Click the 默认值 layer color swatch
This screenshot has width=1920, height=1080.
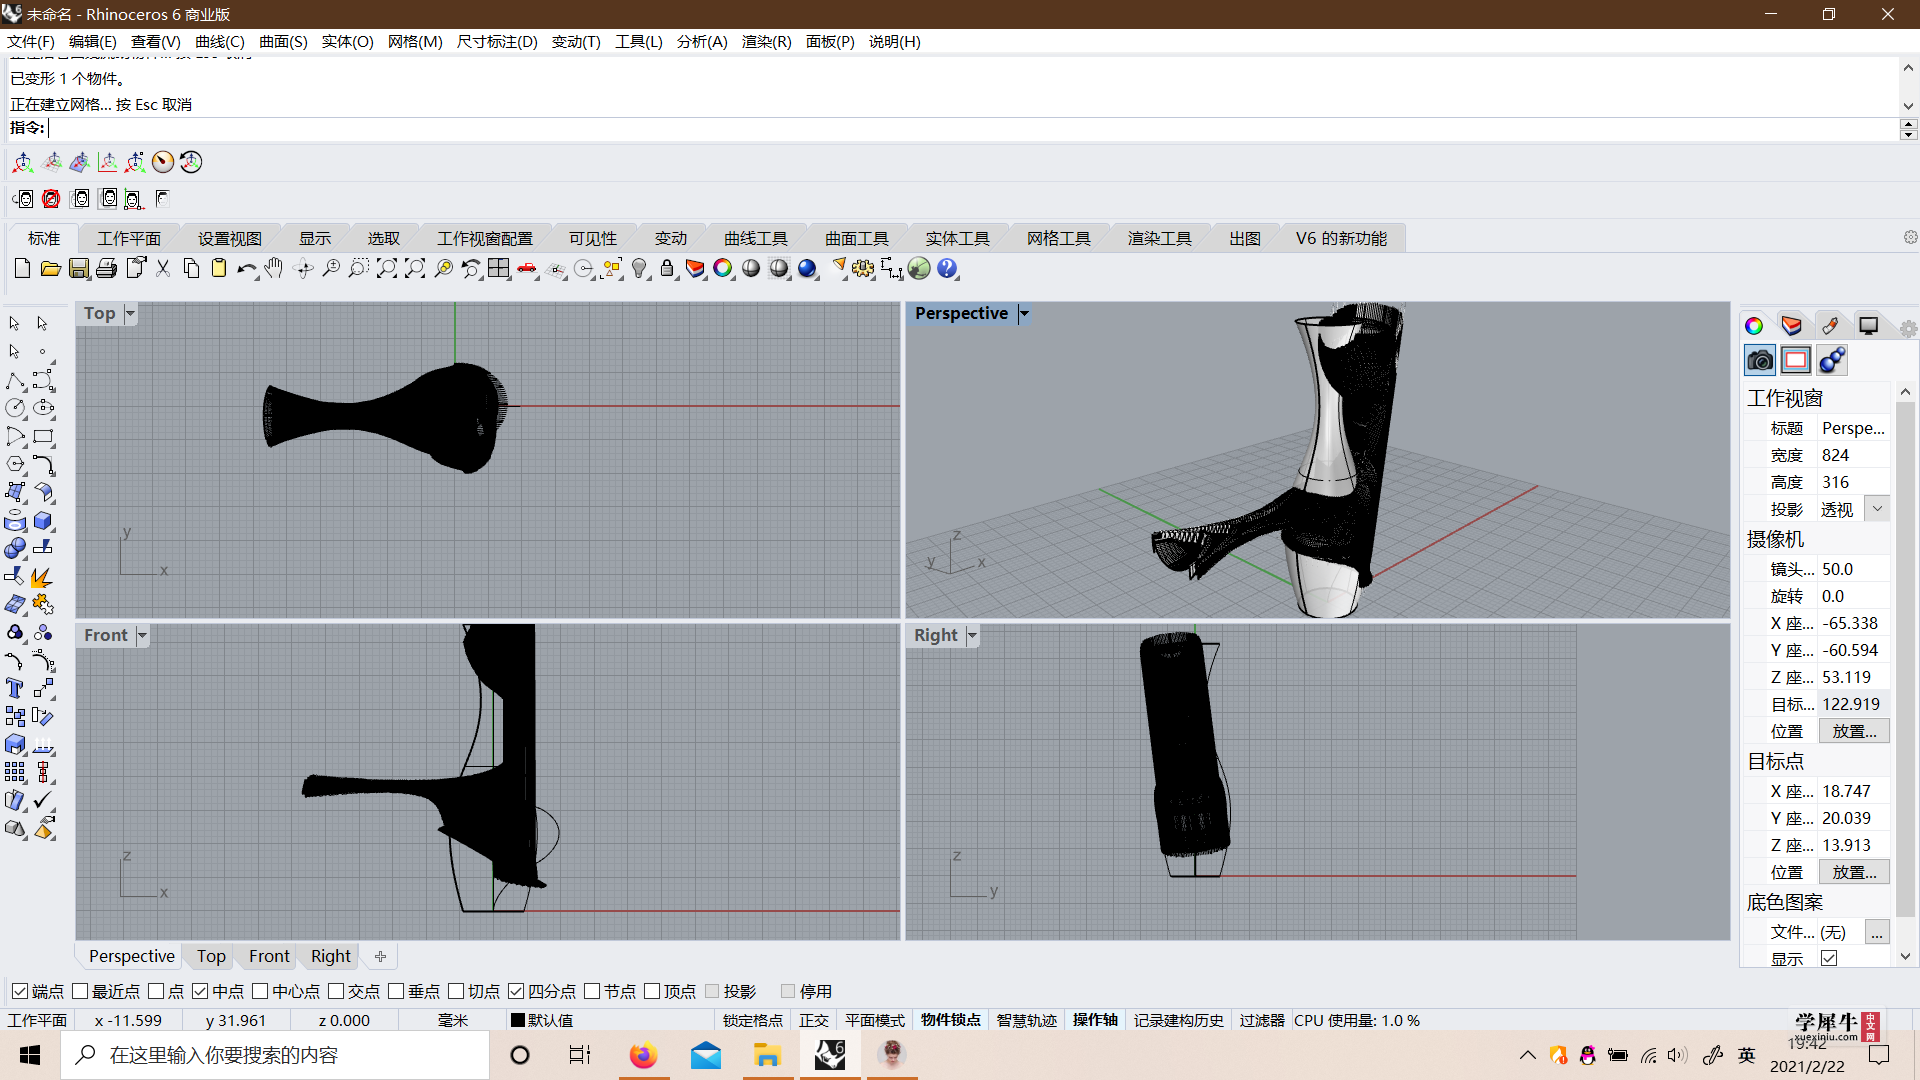pyautogui.click(x=517, y=1020)
